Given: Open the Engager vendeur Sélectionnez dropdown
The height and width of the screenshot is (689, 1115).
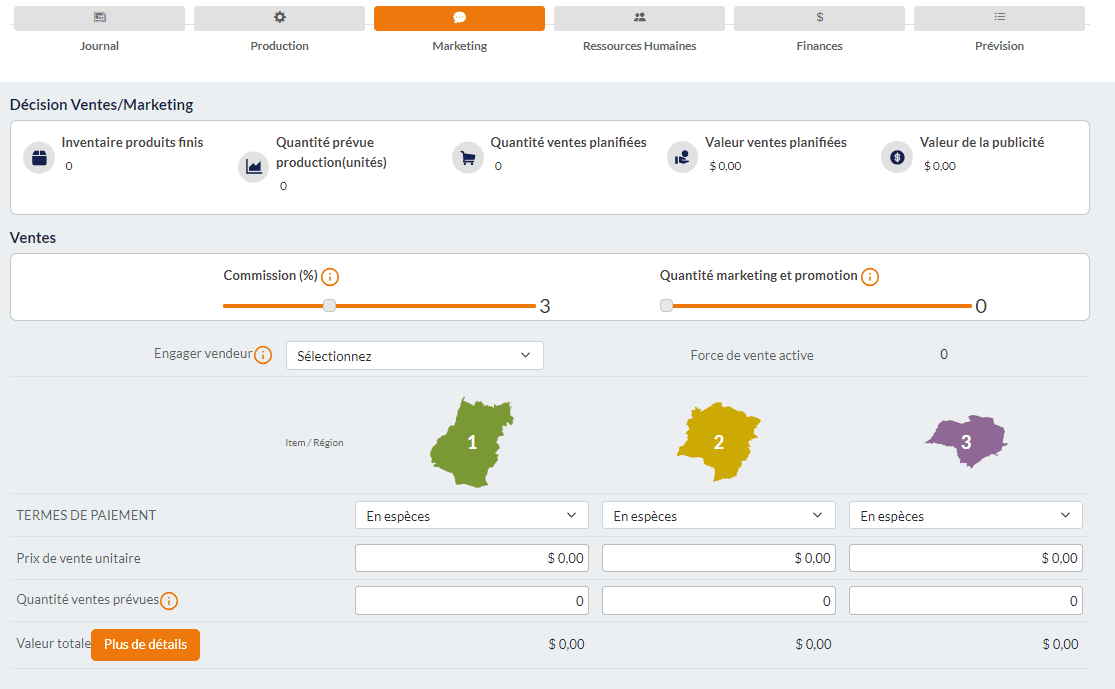Looking at the screenshot, I should 414,356.
